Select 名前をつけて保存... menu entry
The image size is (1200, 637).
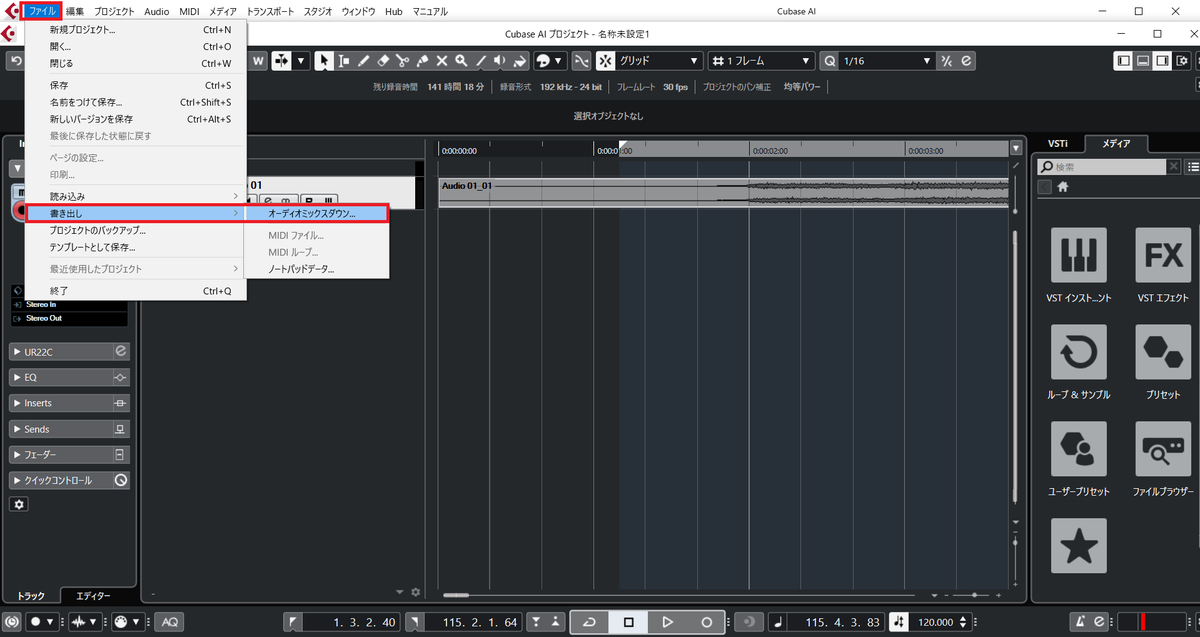(x=135, y=102)
